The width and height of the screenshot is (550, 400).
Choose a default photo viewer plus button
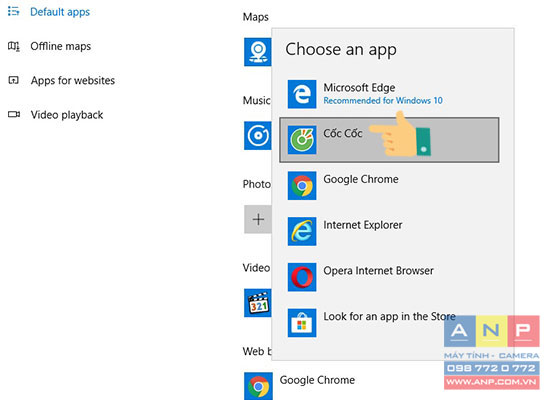(x=258, y=219)
